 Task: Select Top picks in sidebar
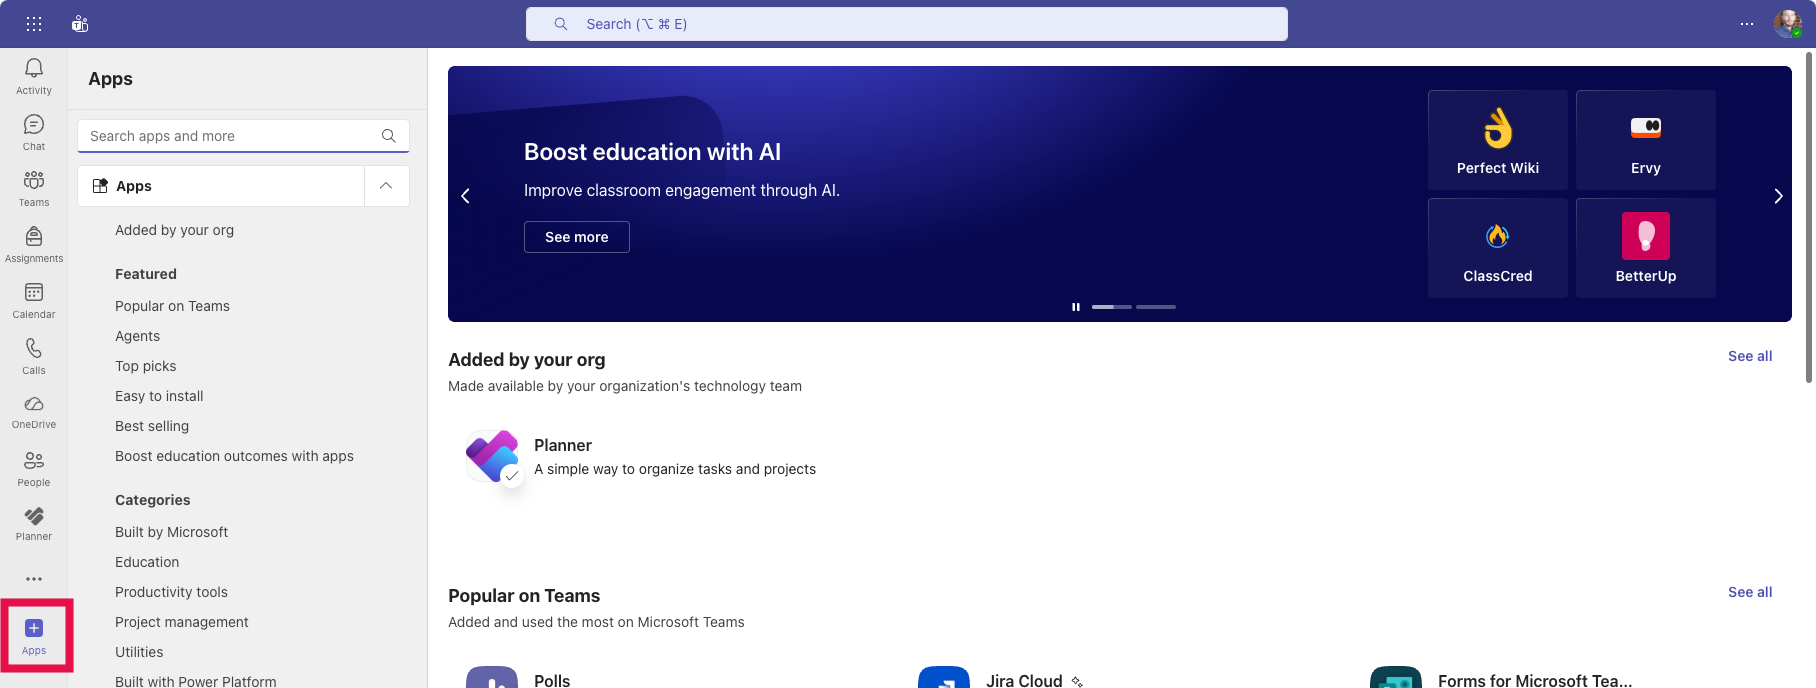click(145, 366)
